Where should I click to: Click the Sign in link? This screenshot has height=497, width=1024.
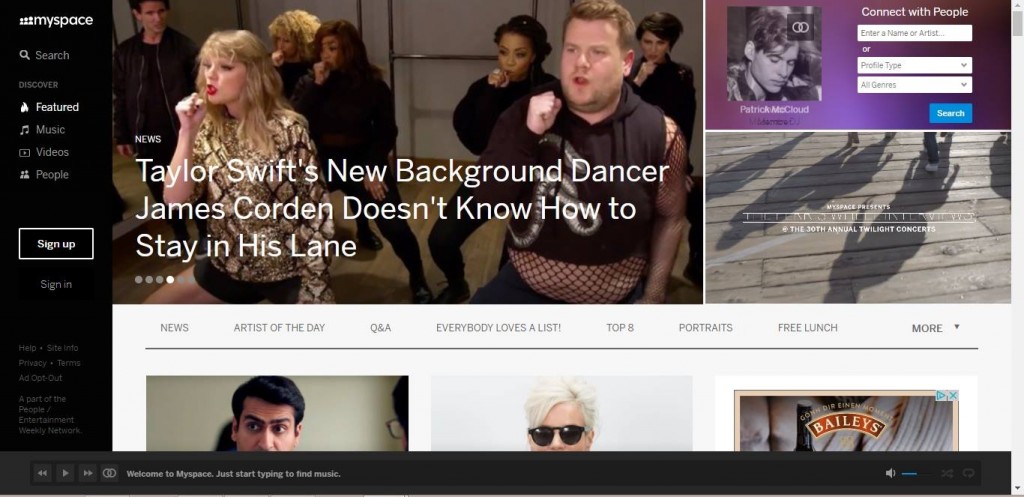56,284
